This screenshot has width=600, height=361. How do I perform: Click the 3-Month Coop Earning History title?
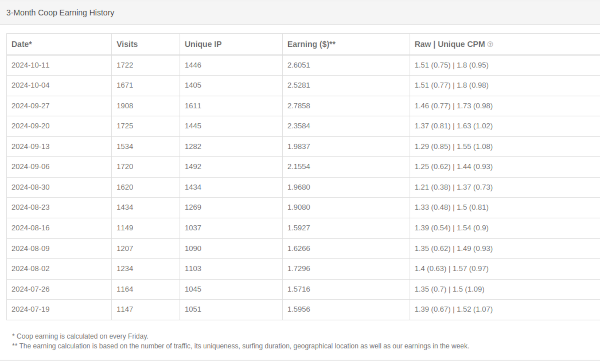point(60,13)
